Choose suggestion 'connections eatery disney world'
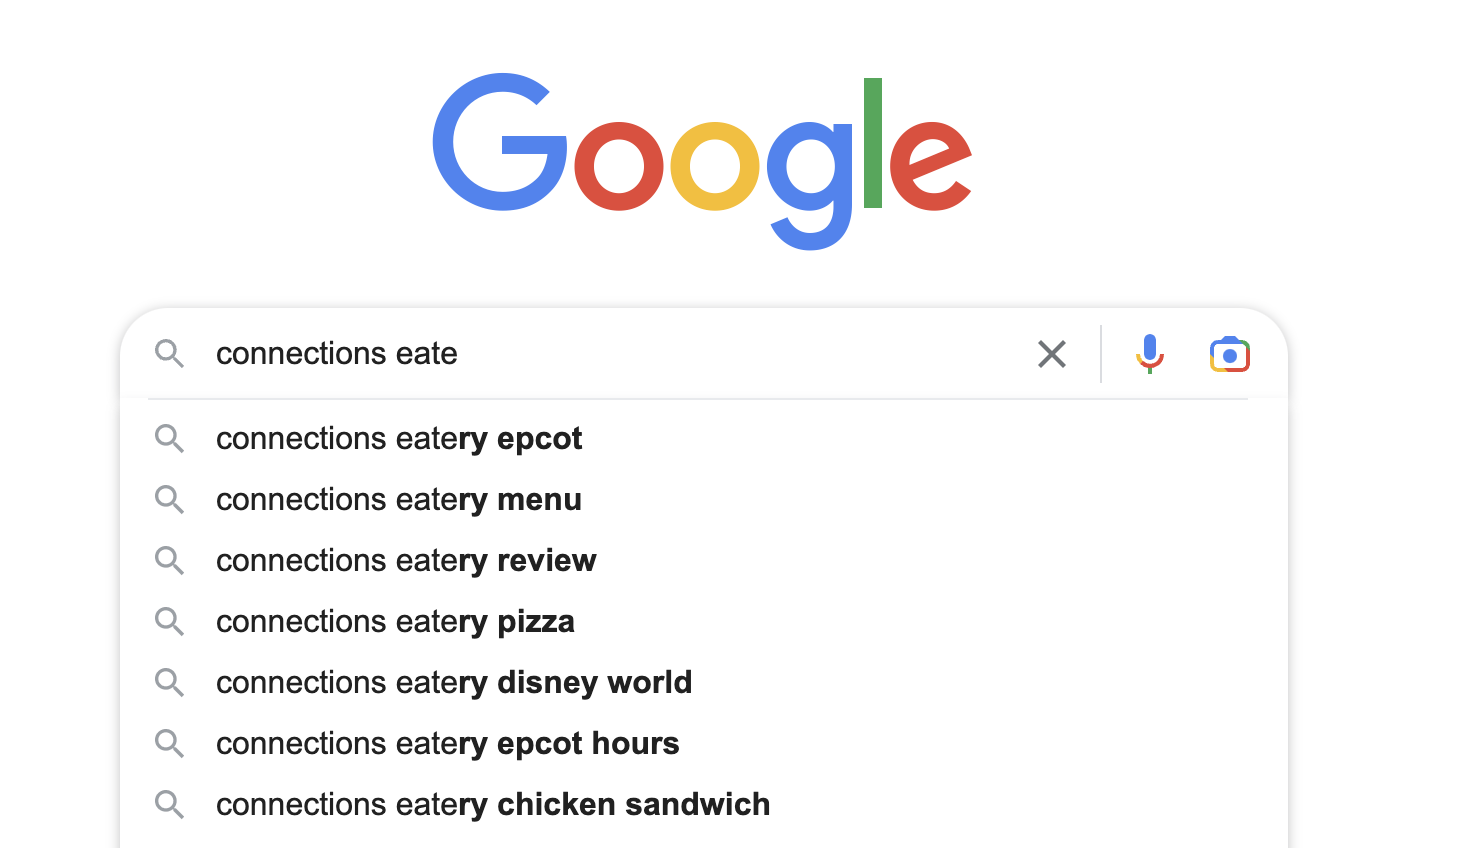1482x848 pixels. [x=704, y=682]
